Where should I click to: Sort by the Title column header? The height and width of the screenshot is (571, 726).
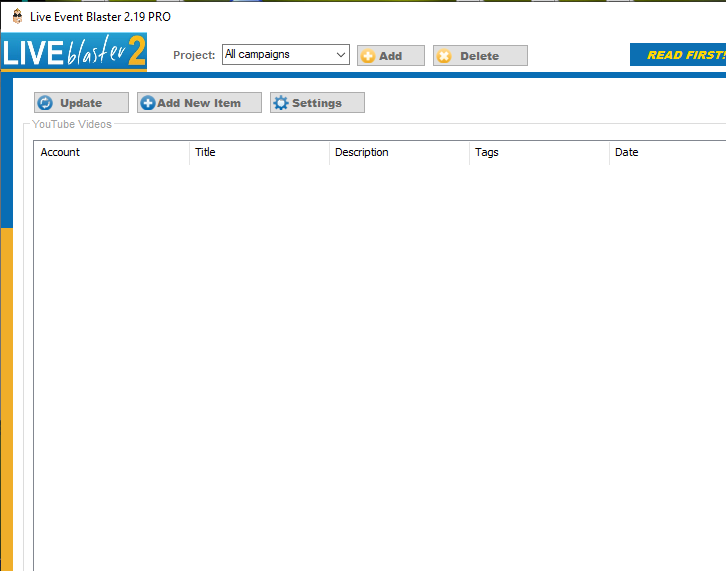(x=259, y=152)
